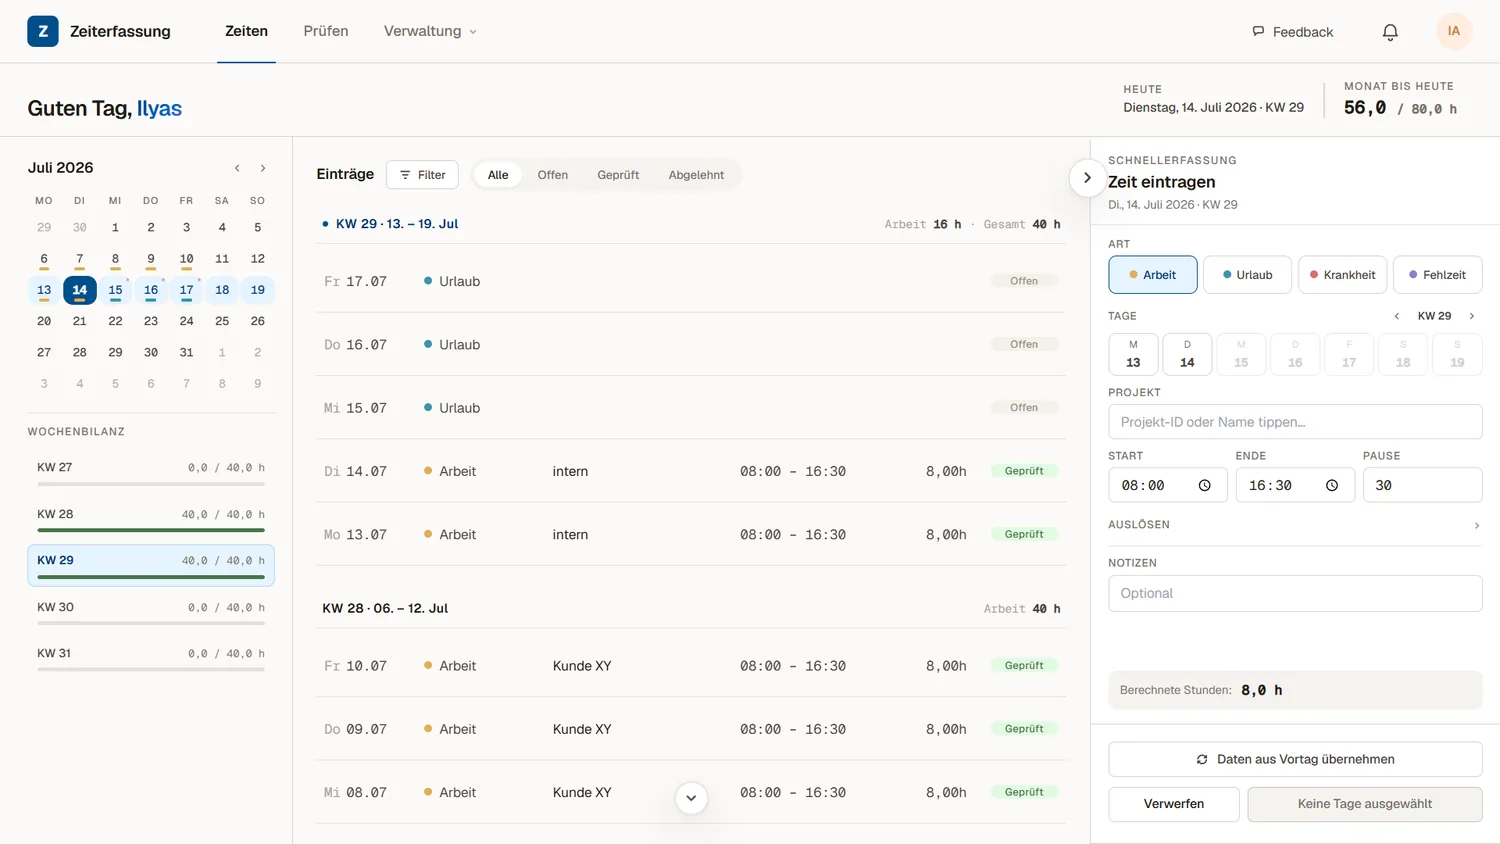Go to previous month in calendar
This screenshot has height=844, width=1500.
[x=237, y=168]
